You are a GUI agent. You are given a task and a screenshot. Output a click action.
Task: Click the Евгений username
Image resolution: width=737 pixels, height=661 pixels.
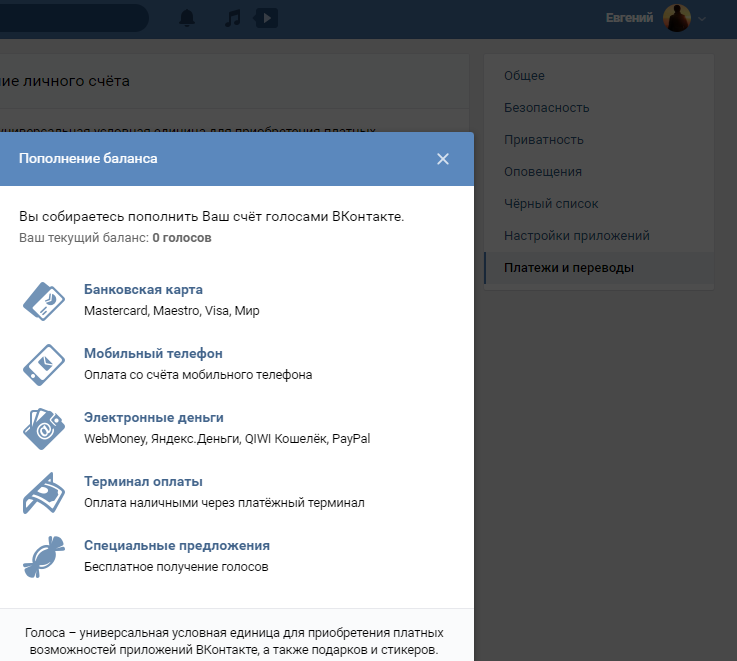pyautogui.click(x=629, y=18)
